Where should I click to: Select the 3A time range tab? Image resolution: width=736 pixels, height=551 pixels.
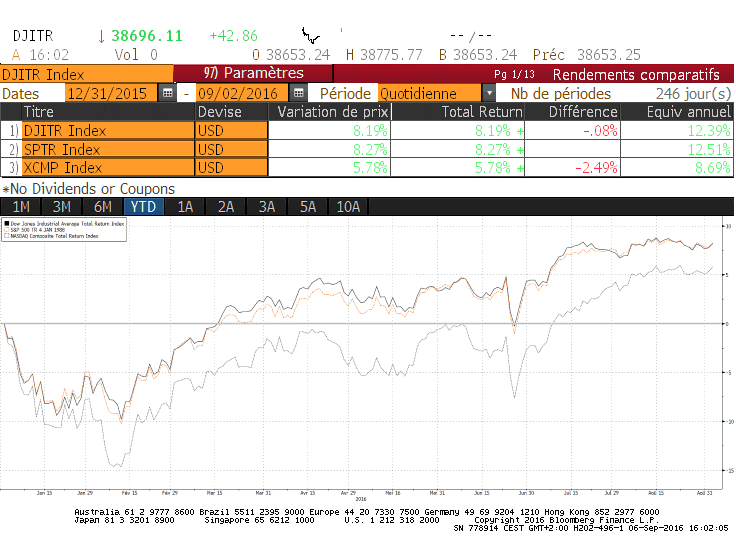[x=267, y=207]
